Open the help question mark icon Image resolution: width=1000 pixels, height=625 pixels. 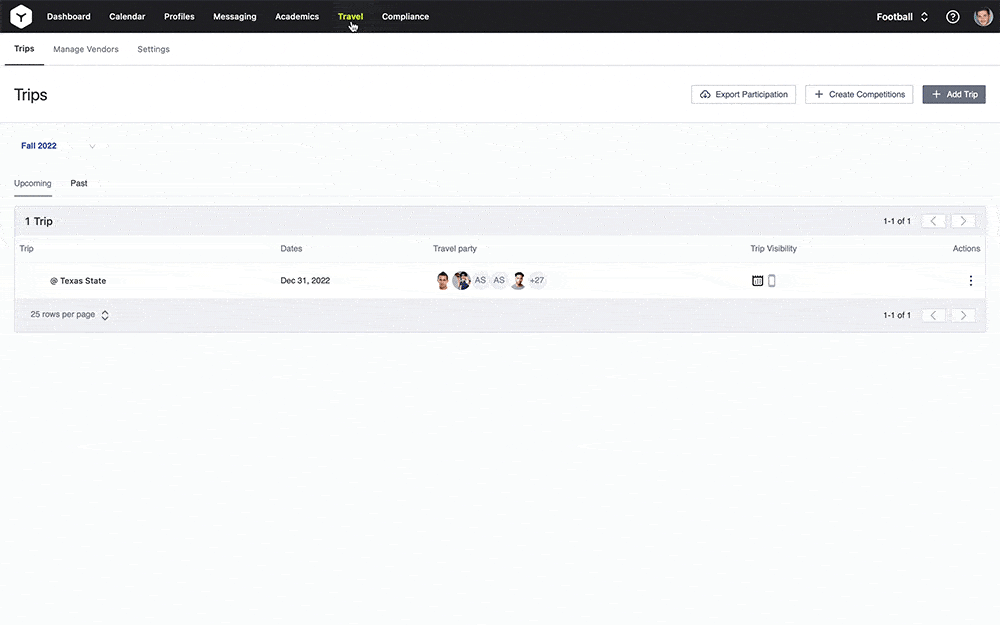click(x=953, y=17)
